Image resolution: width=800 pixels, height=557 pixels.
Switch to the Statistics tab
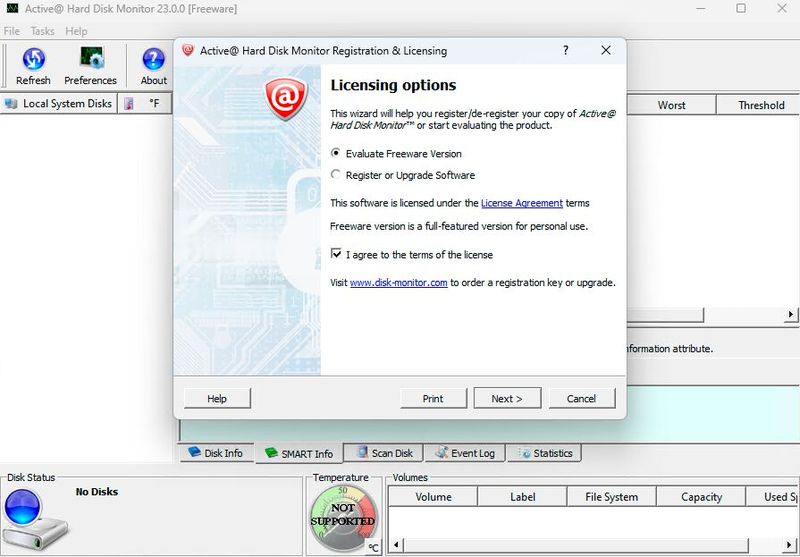point(544,453)
